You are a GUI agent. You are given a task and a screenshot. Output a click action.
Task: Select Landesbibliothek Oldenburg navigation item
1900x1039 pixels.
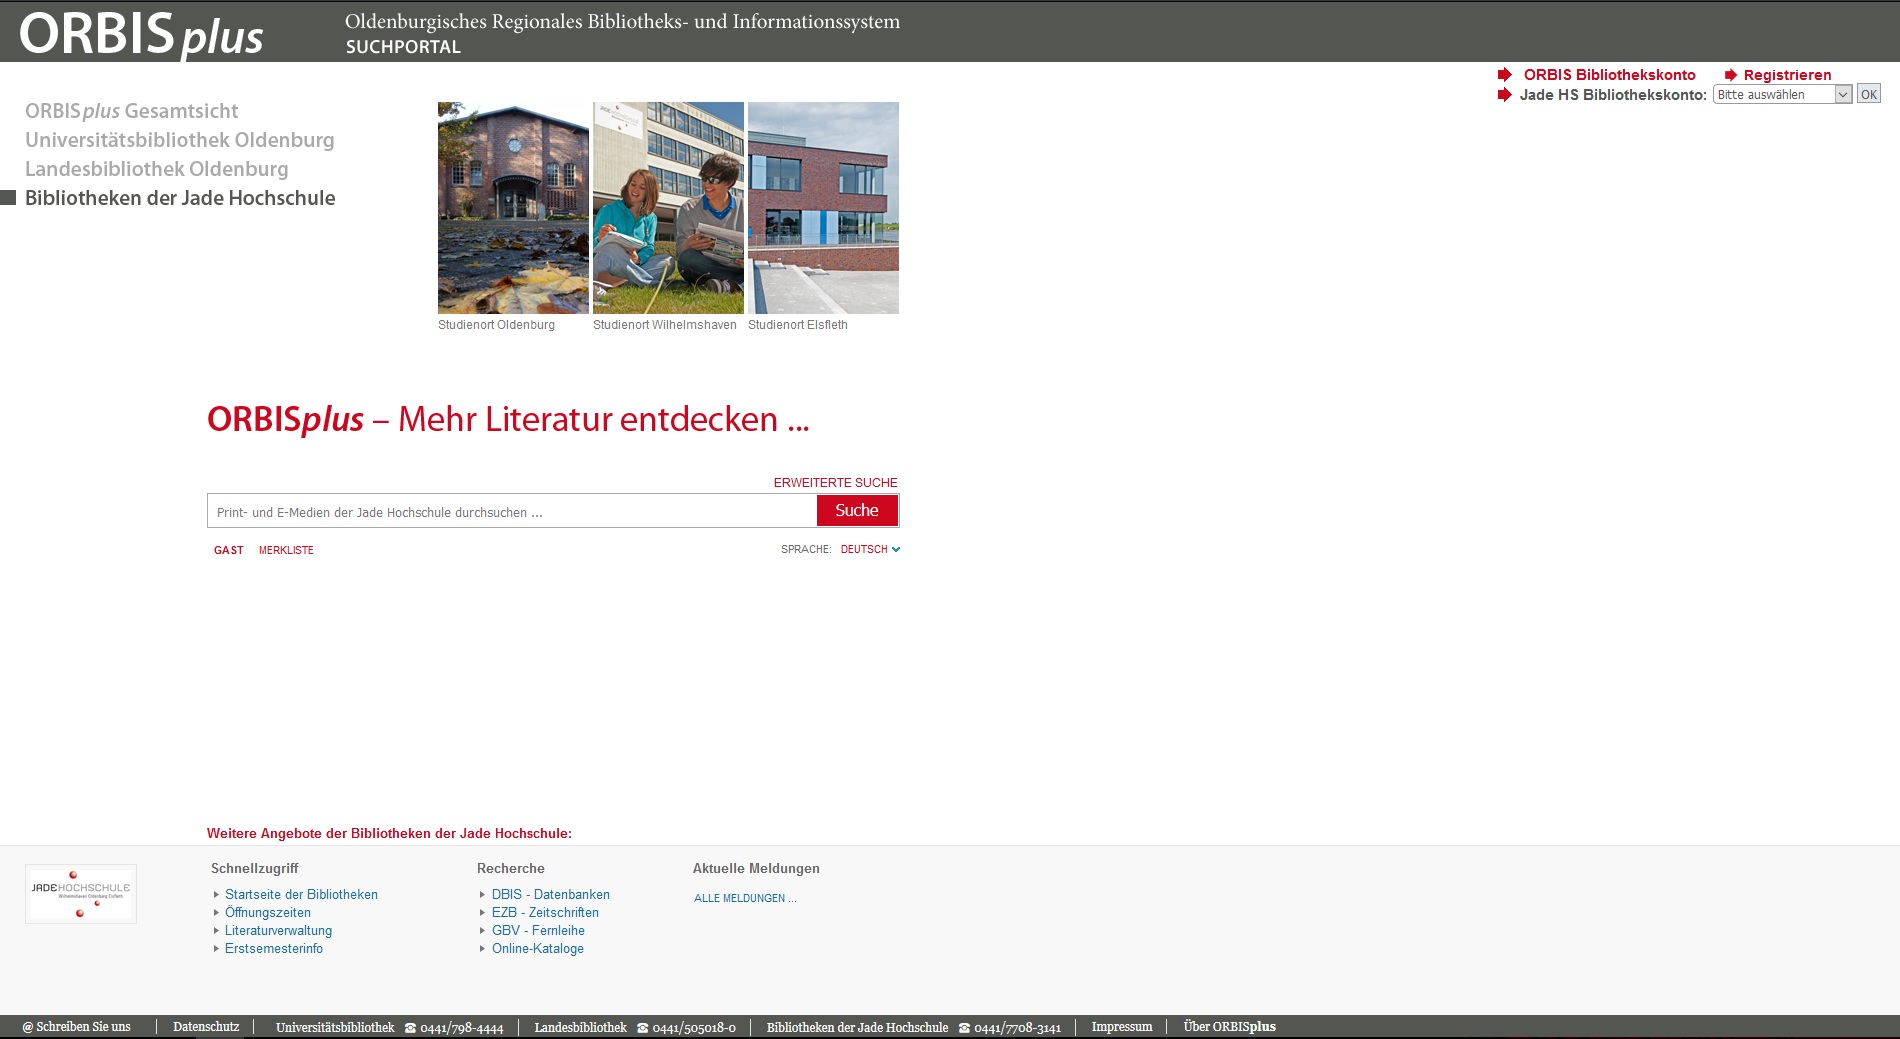click(157, 169)
